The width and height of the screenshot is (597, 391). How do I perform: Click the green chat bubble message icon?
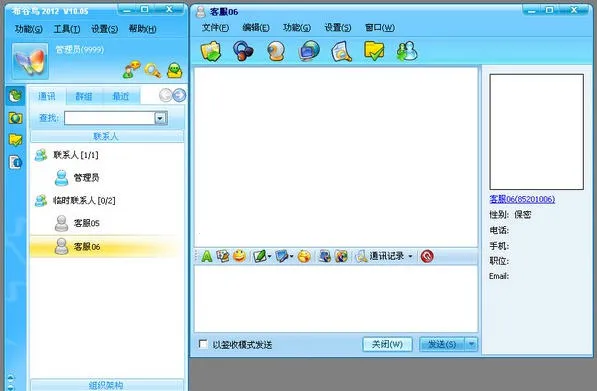(x=174, y=70)
